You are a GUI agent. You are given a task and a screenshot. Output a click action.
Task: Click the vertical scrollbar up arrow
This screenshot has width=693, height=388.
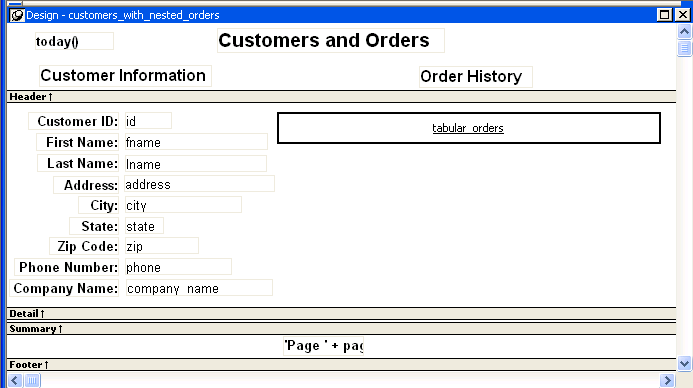coord(684,31)
